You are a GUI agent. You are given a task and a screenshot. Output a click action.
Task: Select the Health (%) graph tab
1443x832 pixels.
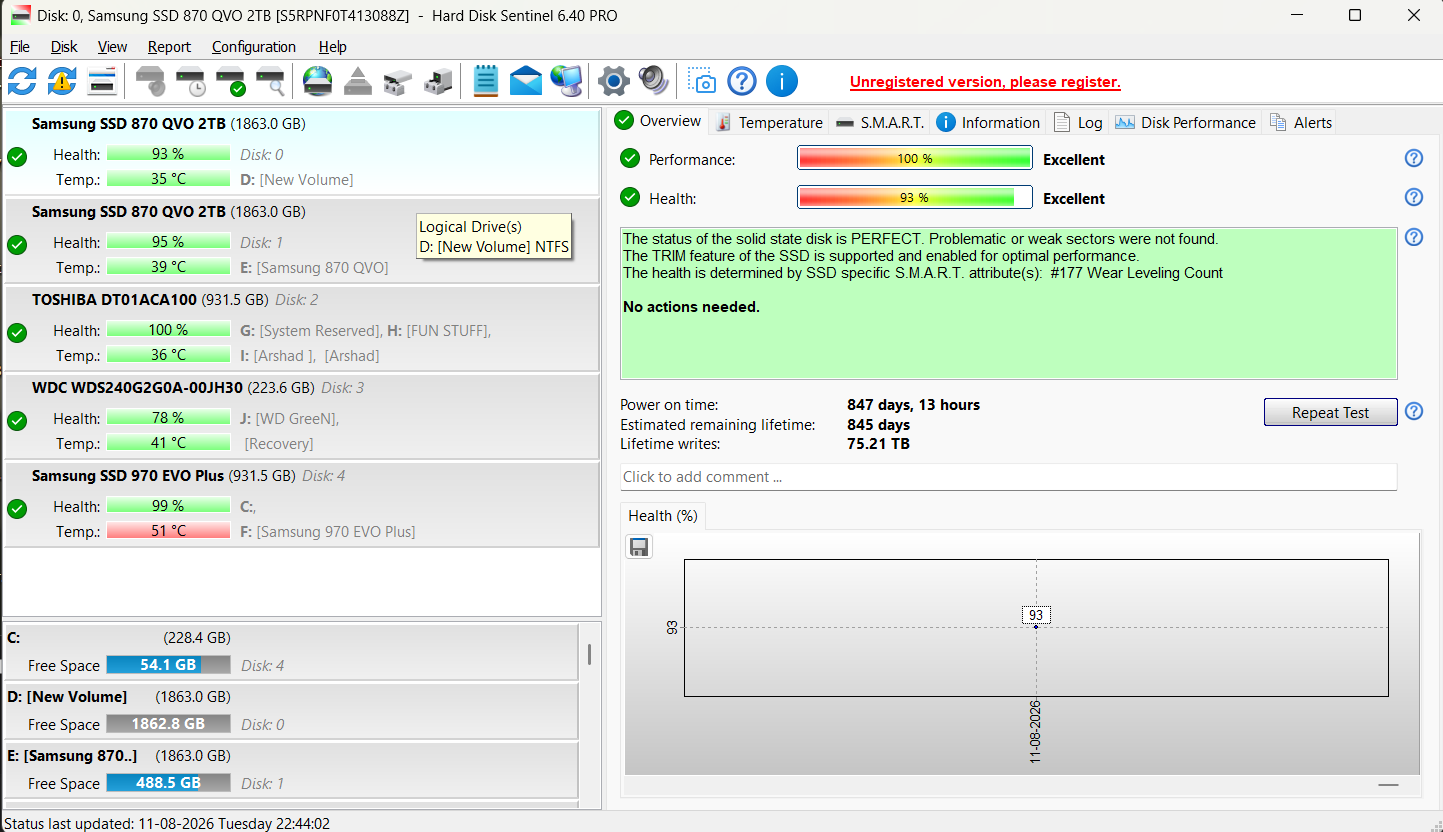coord(663,516)
